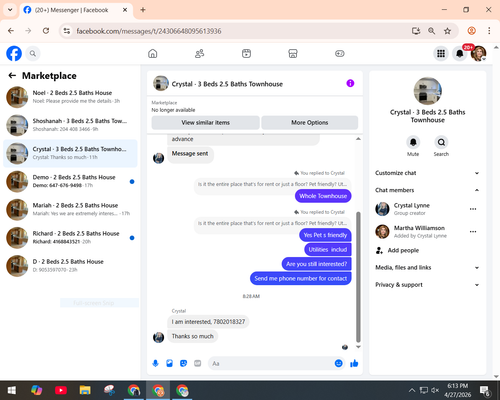
Task: Open options for Martha Williamson member
Action: [473, 231]
